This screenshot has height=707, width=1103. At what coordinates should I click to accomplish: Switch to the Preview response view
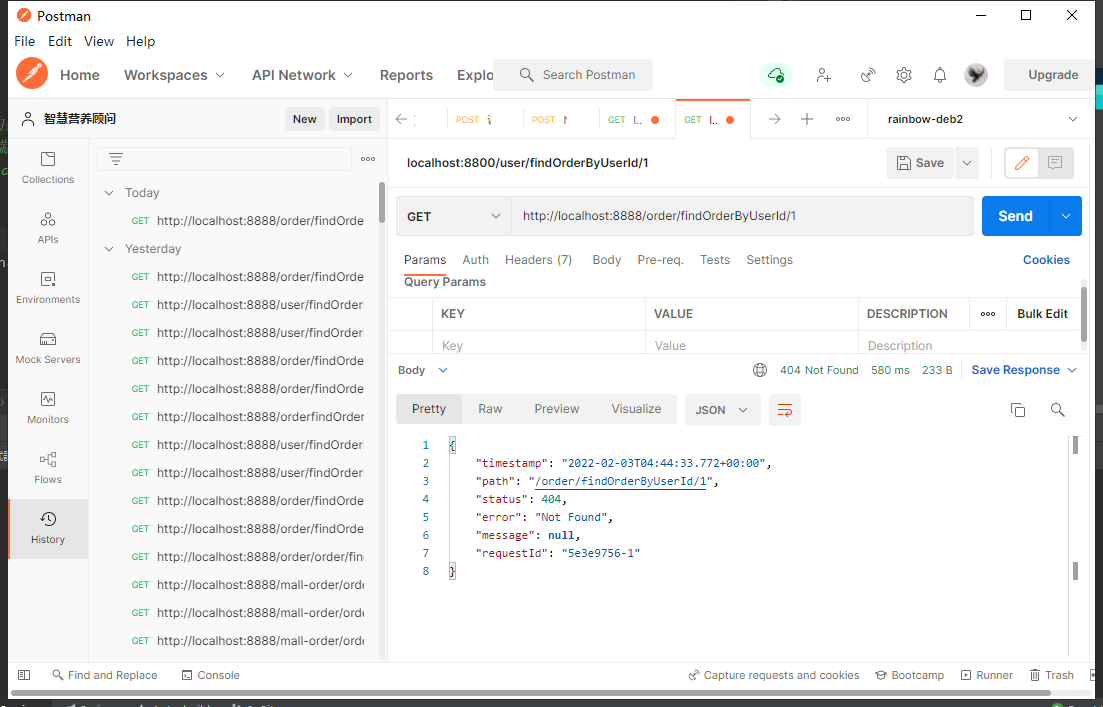[556, 409]
